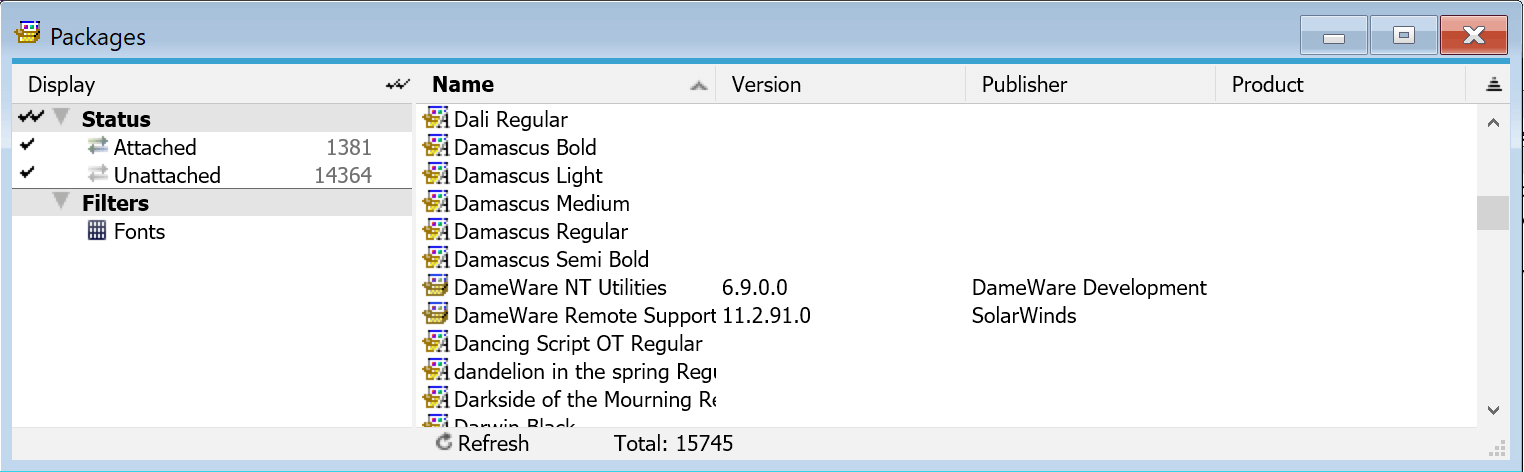Toggle all checkmarks in Display header

click(x=398, y=85)
